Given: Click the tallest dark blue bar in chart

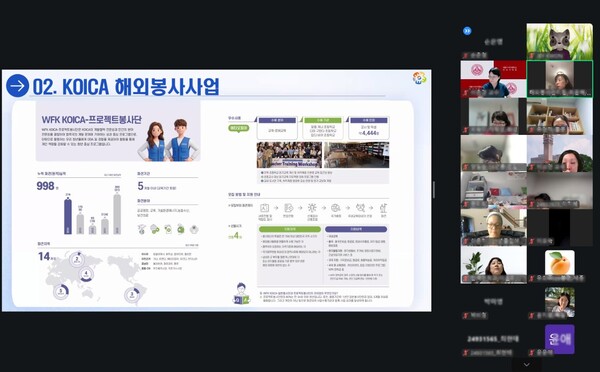Looking at the screenshot, I should (x=68, y=217).
